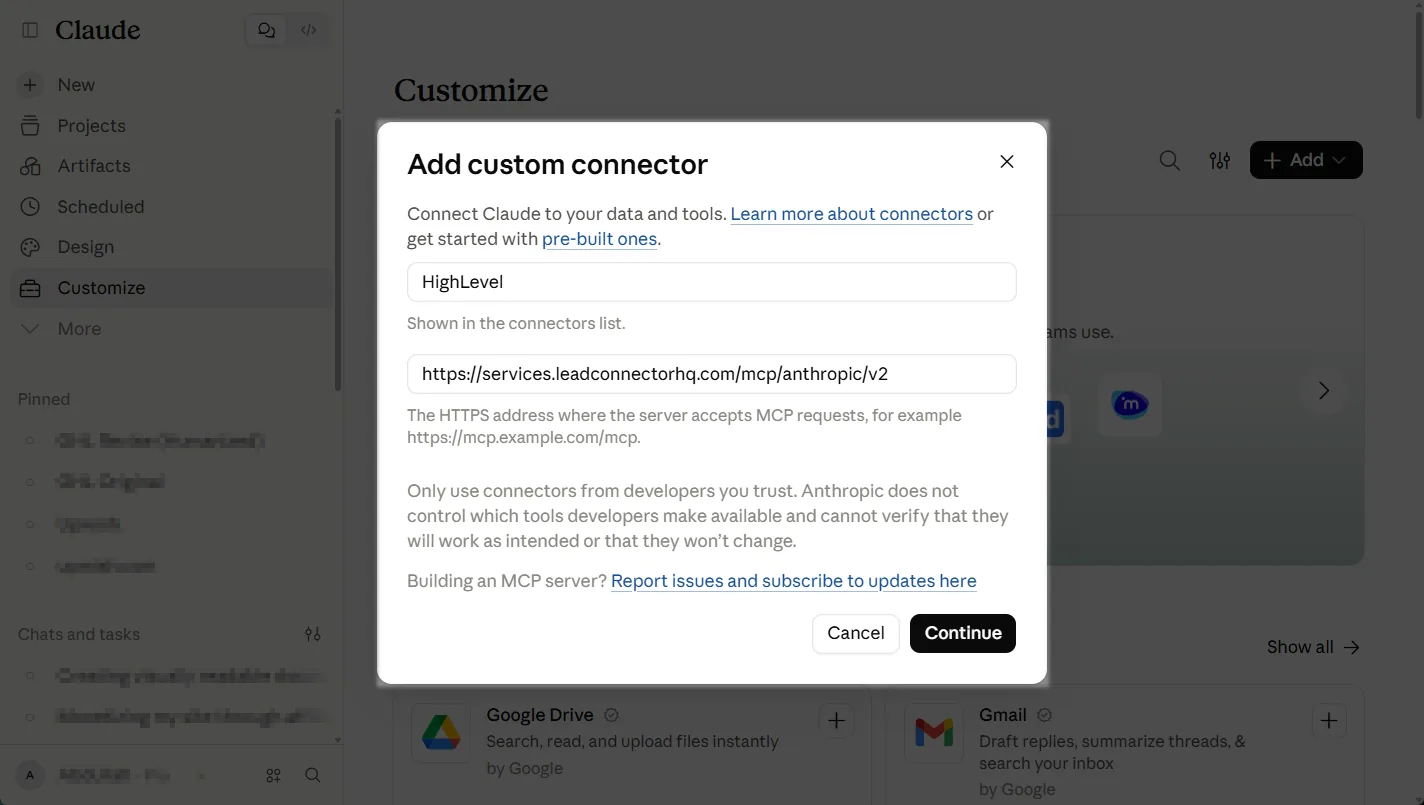The height and width of the screenshot is (805, 1424).
Task: Open the Gmail connector title
Action: point(1003,715)
